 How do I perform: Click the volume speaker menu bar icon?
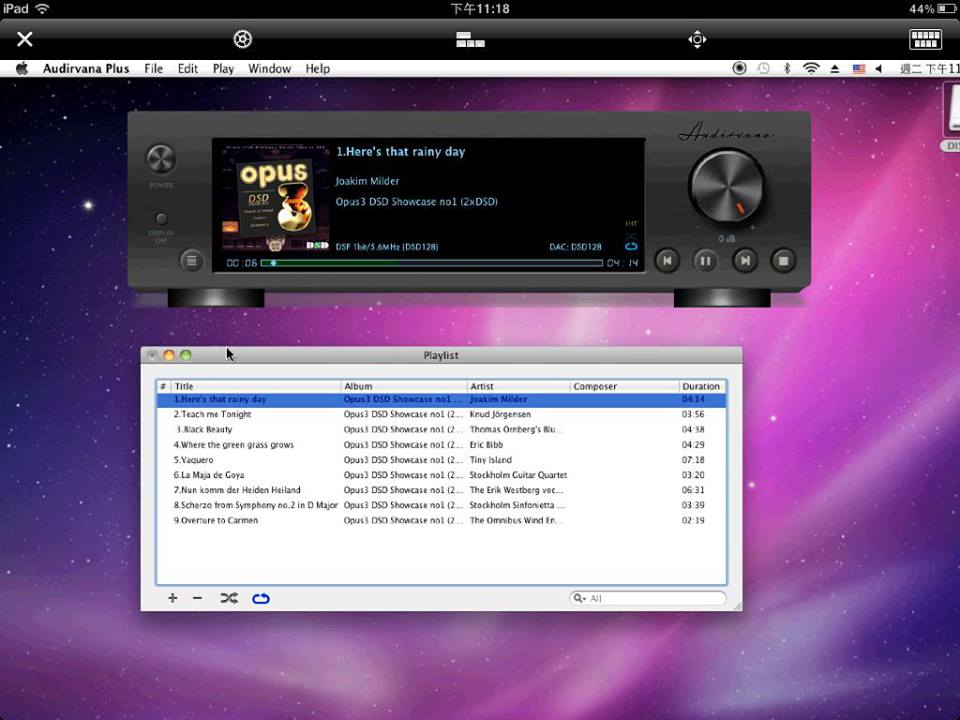coord(879,69)
